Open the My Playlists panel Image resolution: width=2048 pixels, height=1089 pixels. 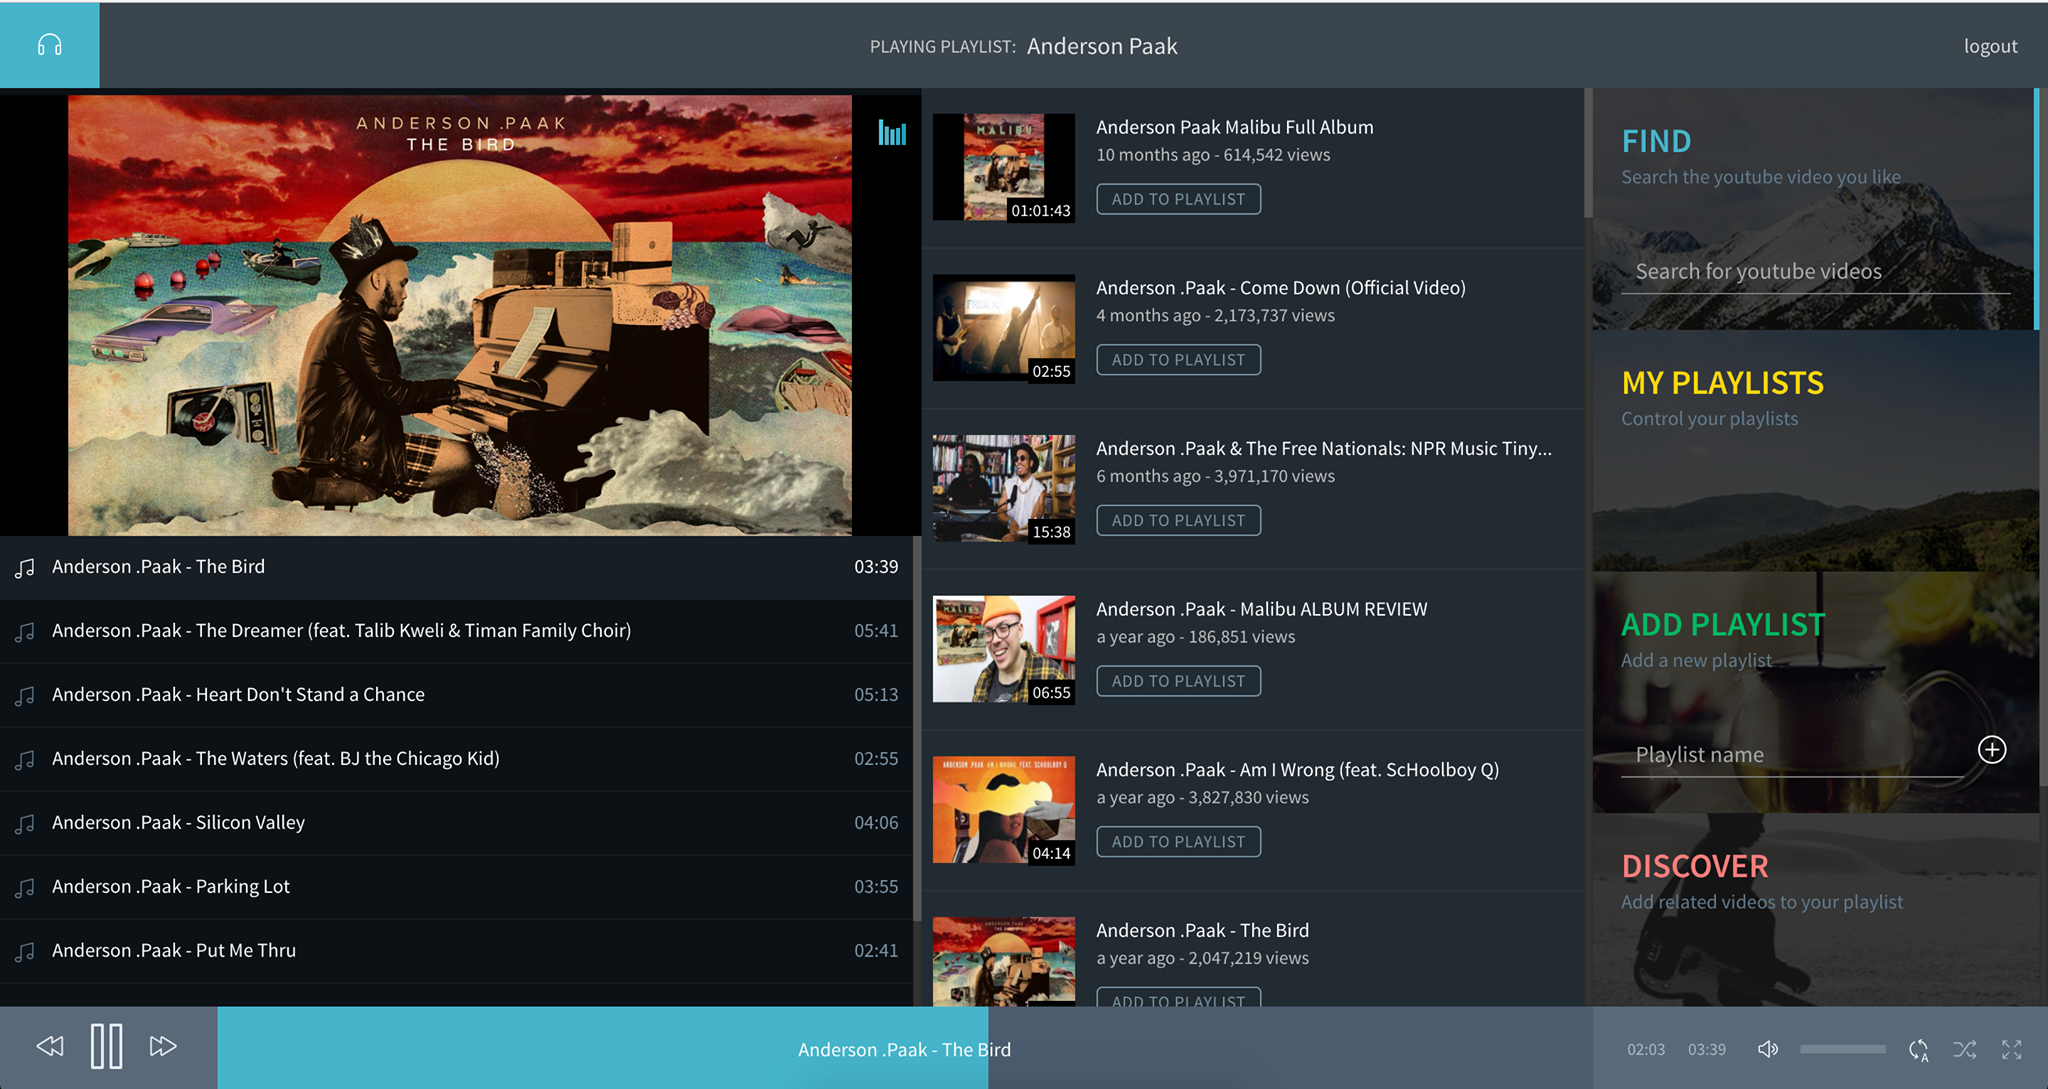1722,383
